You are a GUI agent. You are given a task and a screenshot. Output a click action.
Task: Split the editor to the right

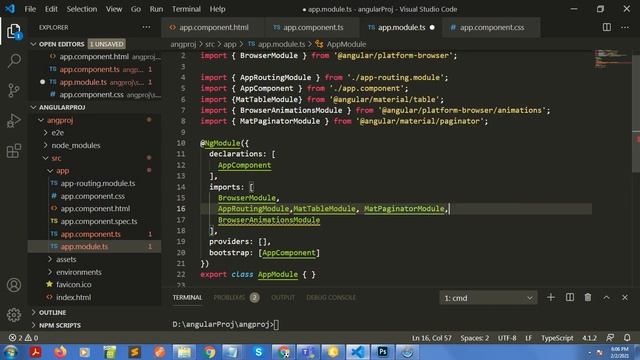coord(607,27)
